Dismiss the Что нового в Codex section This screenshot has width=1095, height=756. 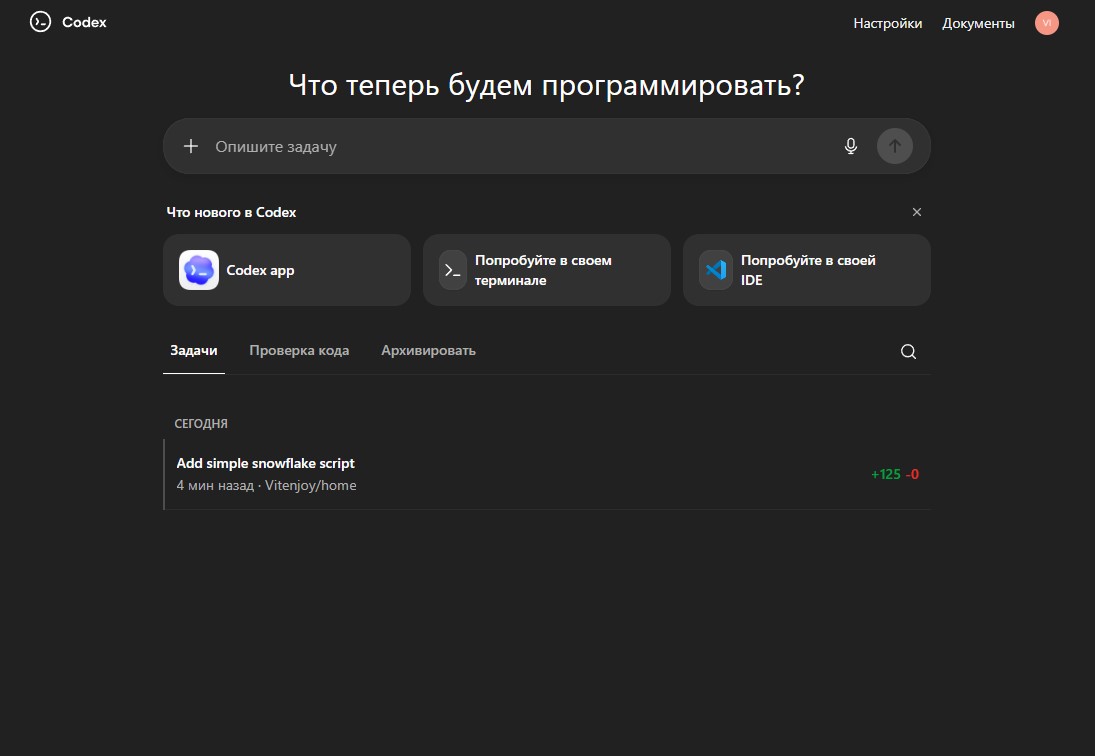(917, 212)
